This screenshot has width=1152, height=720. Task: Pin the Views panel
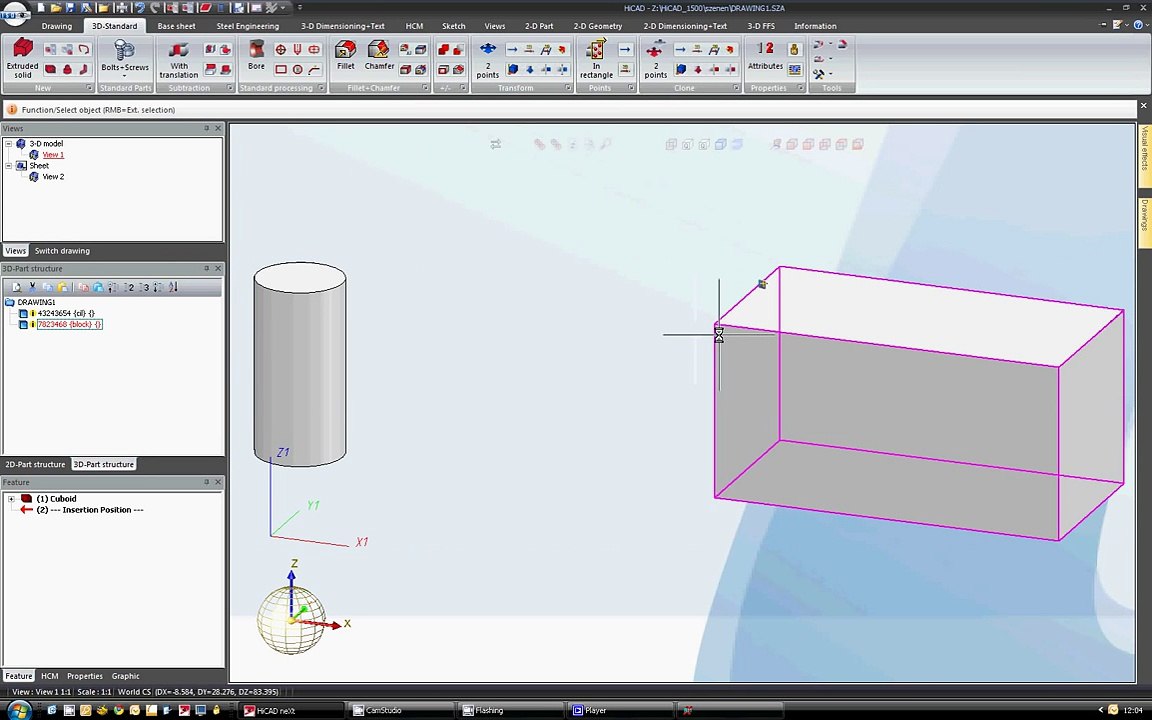[206, 128]
